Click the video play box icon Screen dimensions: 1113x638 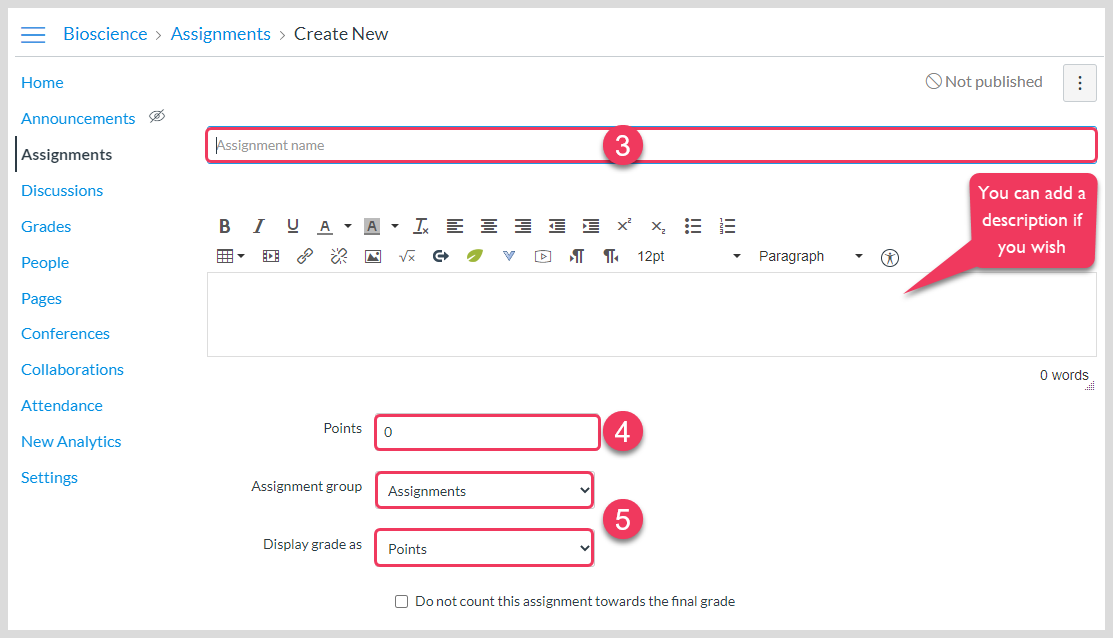coord(543,256)
